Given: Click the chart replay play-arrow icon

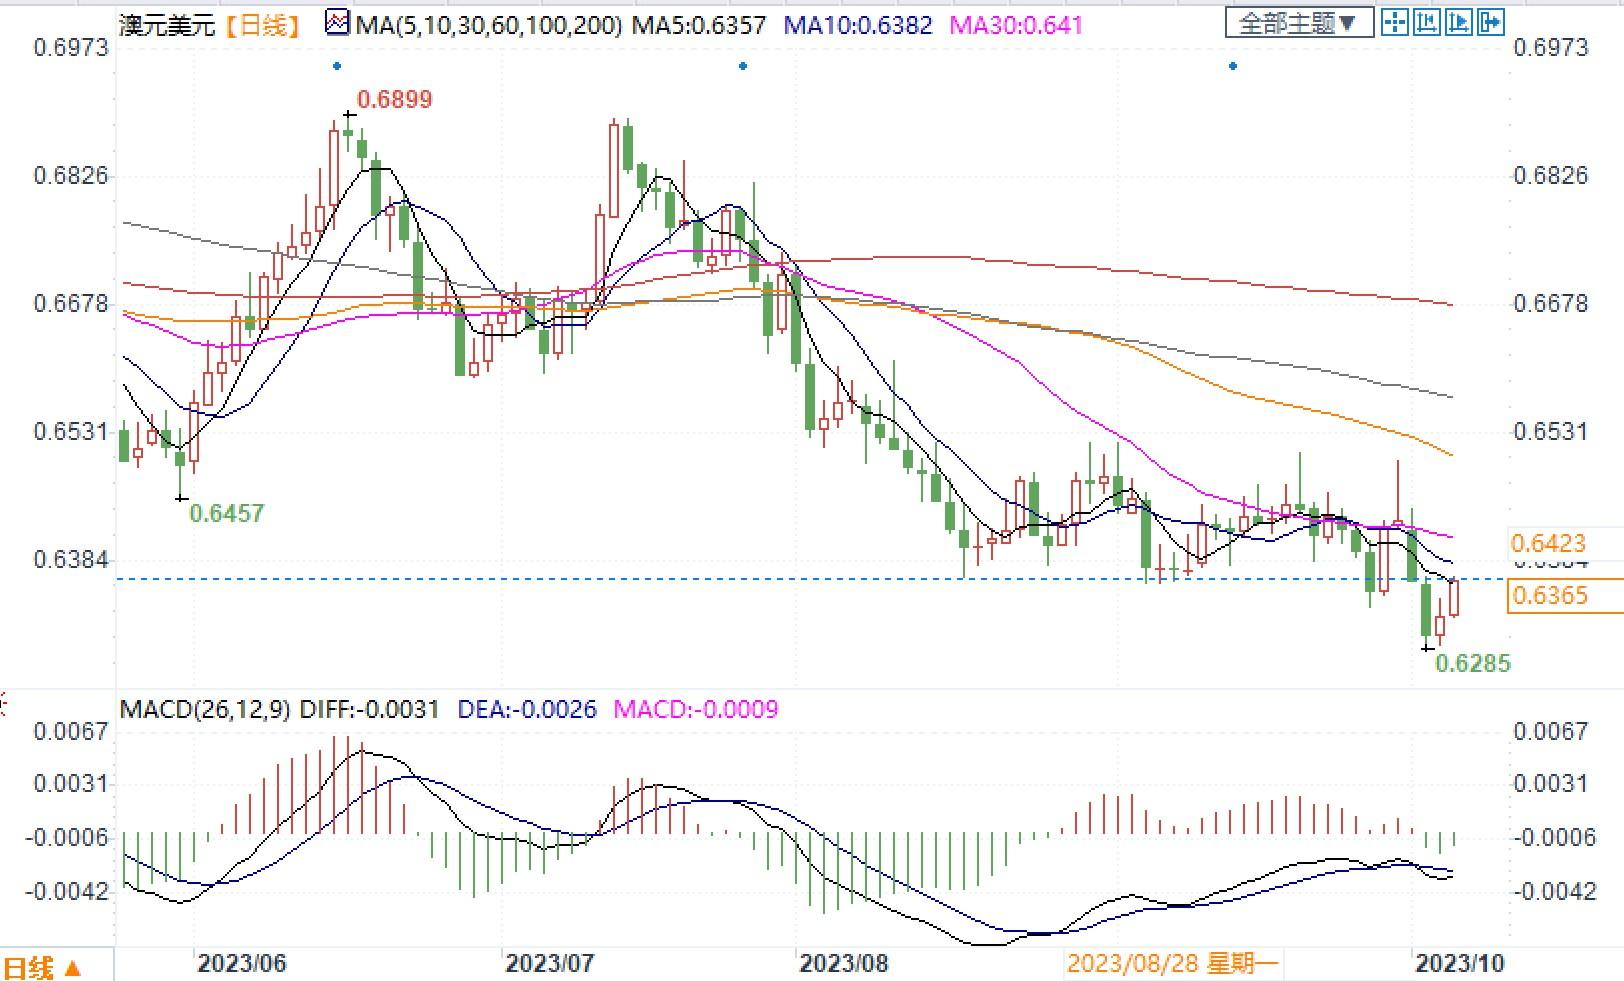Looking at the screenshot, I should (x=1459, y=22).
